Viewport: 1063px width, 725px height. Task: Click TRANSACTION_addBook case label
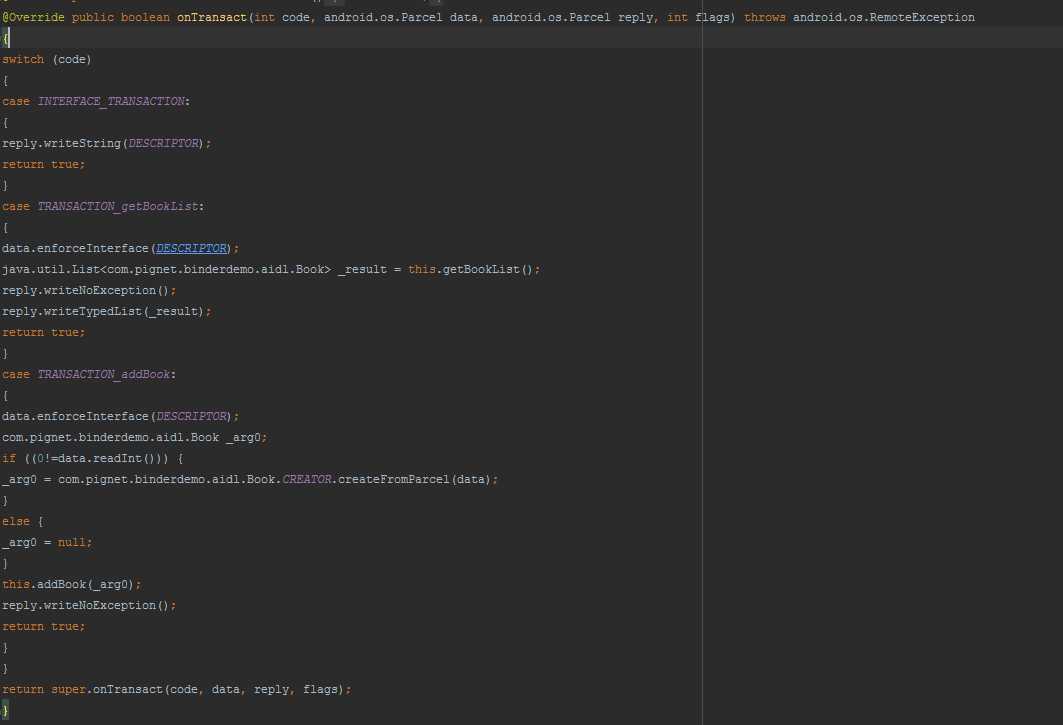104,374
